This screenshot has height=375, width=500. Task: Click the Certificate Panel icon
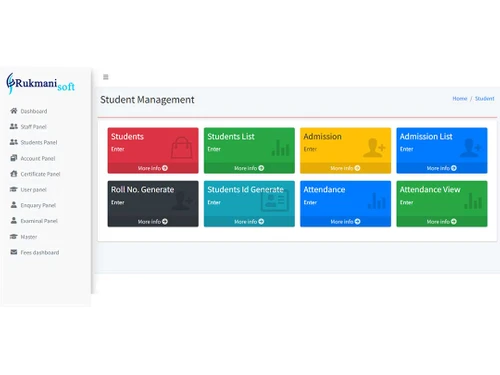point(14,174)
